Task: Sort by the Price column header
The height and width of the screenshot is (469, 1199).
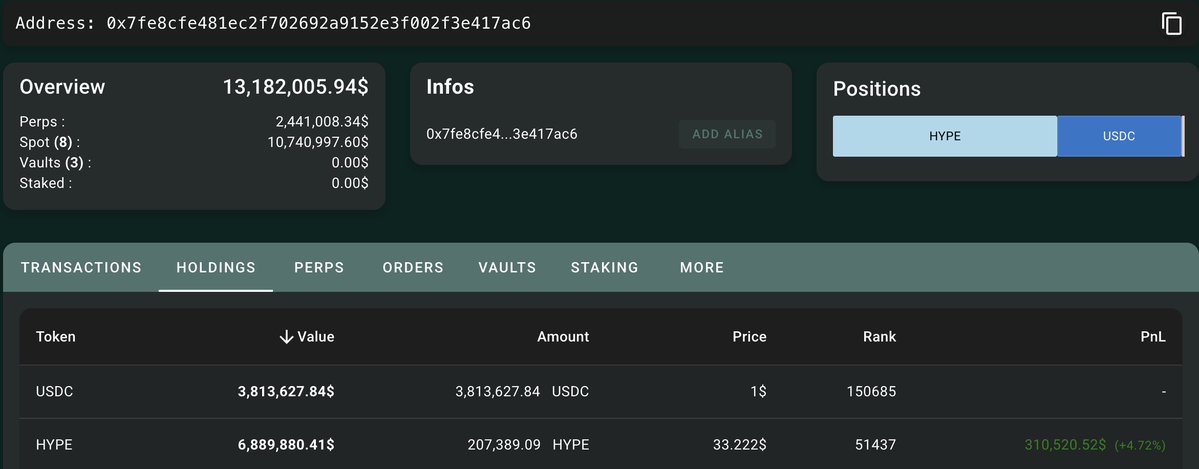Action: [x=749, y=337]
